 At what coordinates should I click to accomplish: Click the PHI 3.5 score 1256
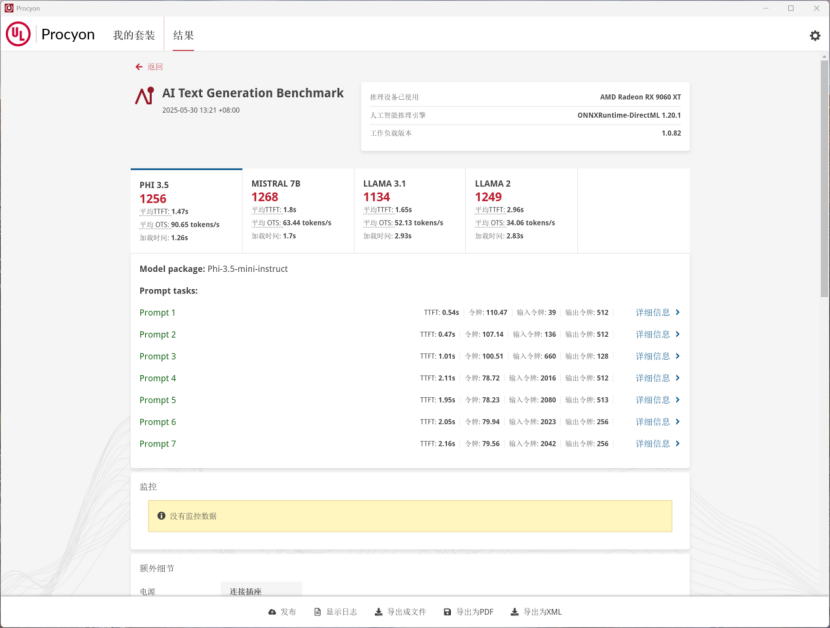coord(153,199)
